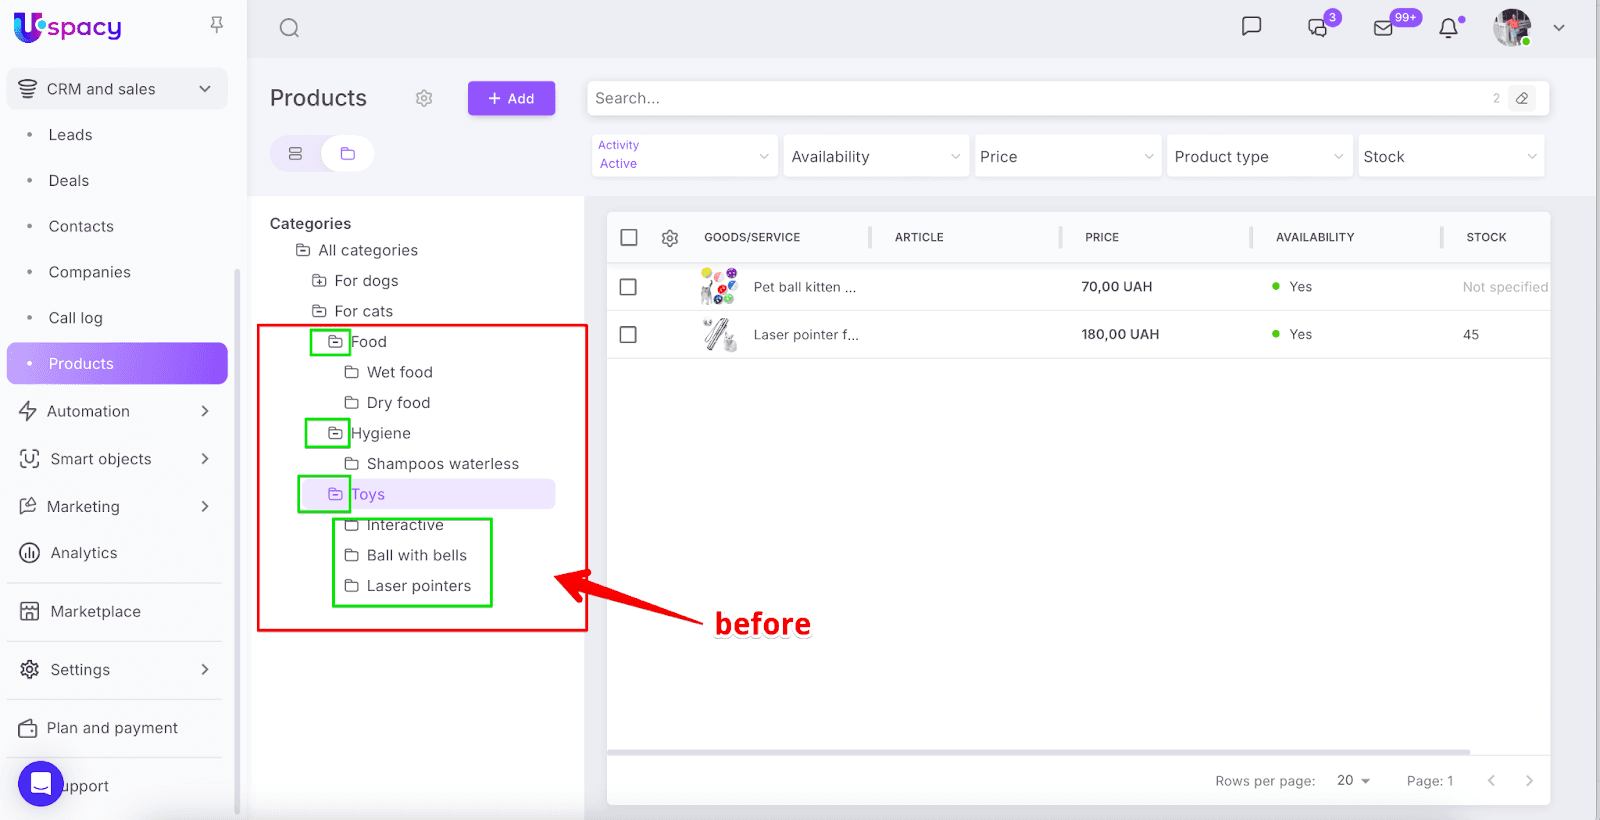Open the mail inbox icon with 99+ badge

click(x=1384, y=28)
